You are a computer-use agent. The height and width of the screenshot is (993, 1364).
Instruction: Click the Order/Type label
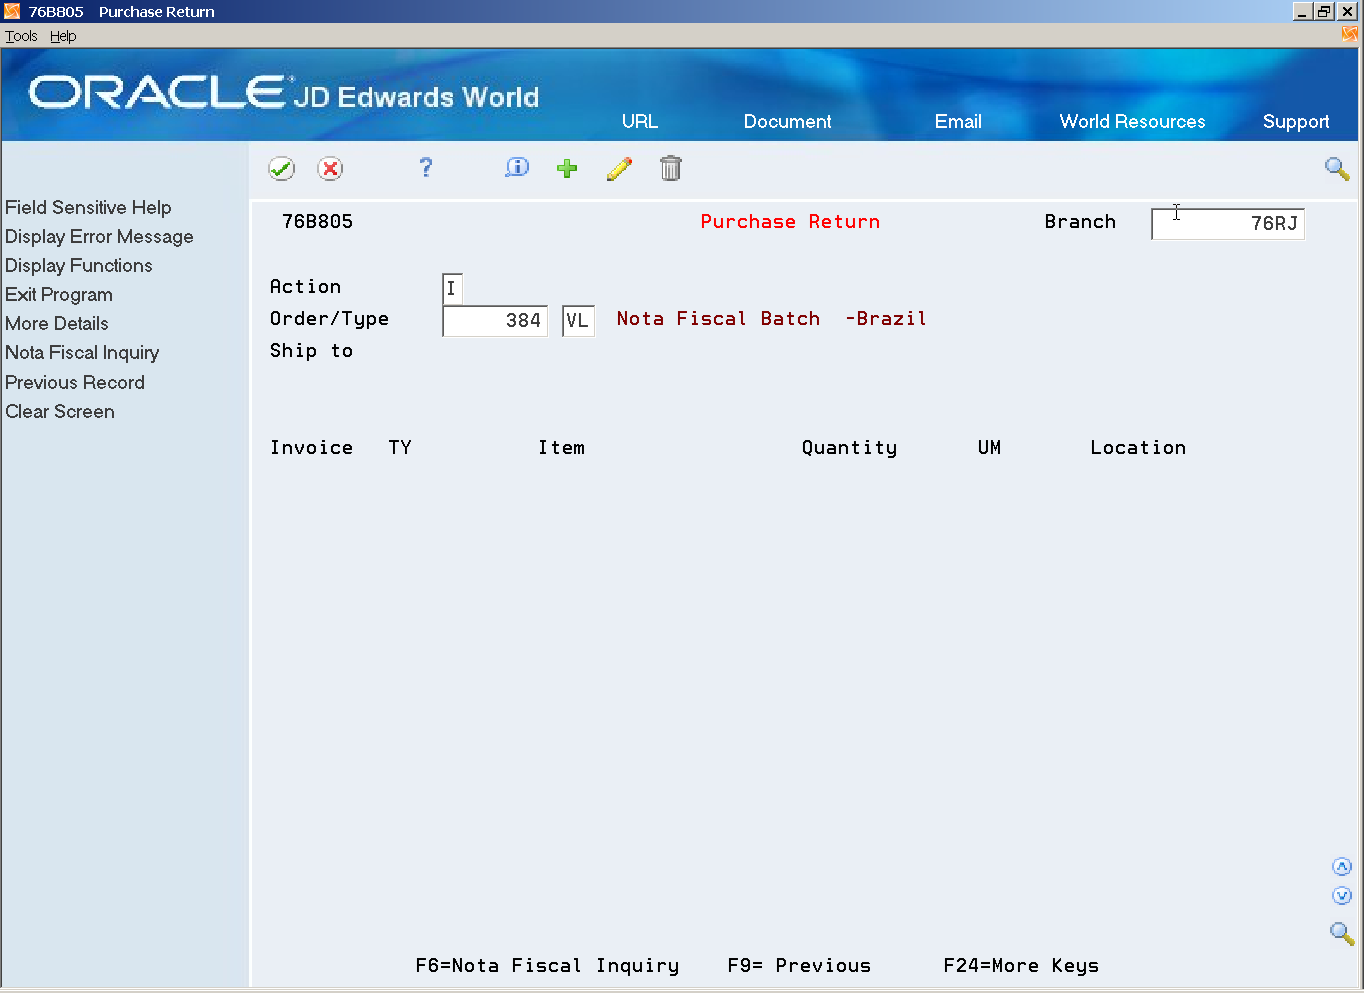pos(329,319)
